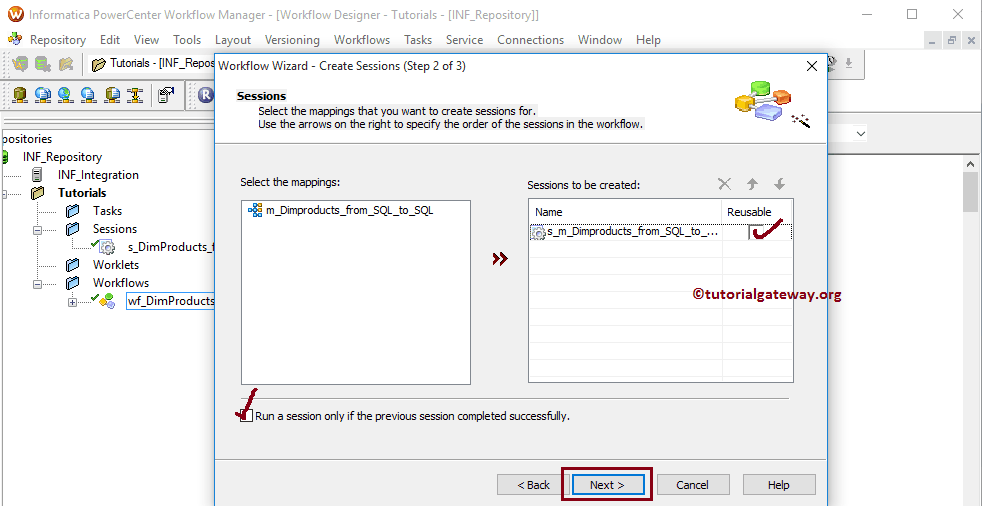Screen dimensions: 982x506
Task: Open the Service menu
Action: click(464, 39)
